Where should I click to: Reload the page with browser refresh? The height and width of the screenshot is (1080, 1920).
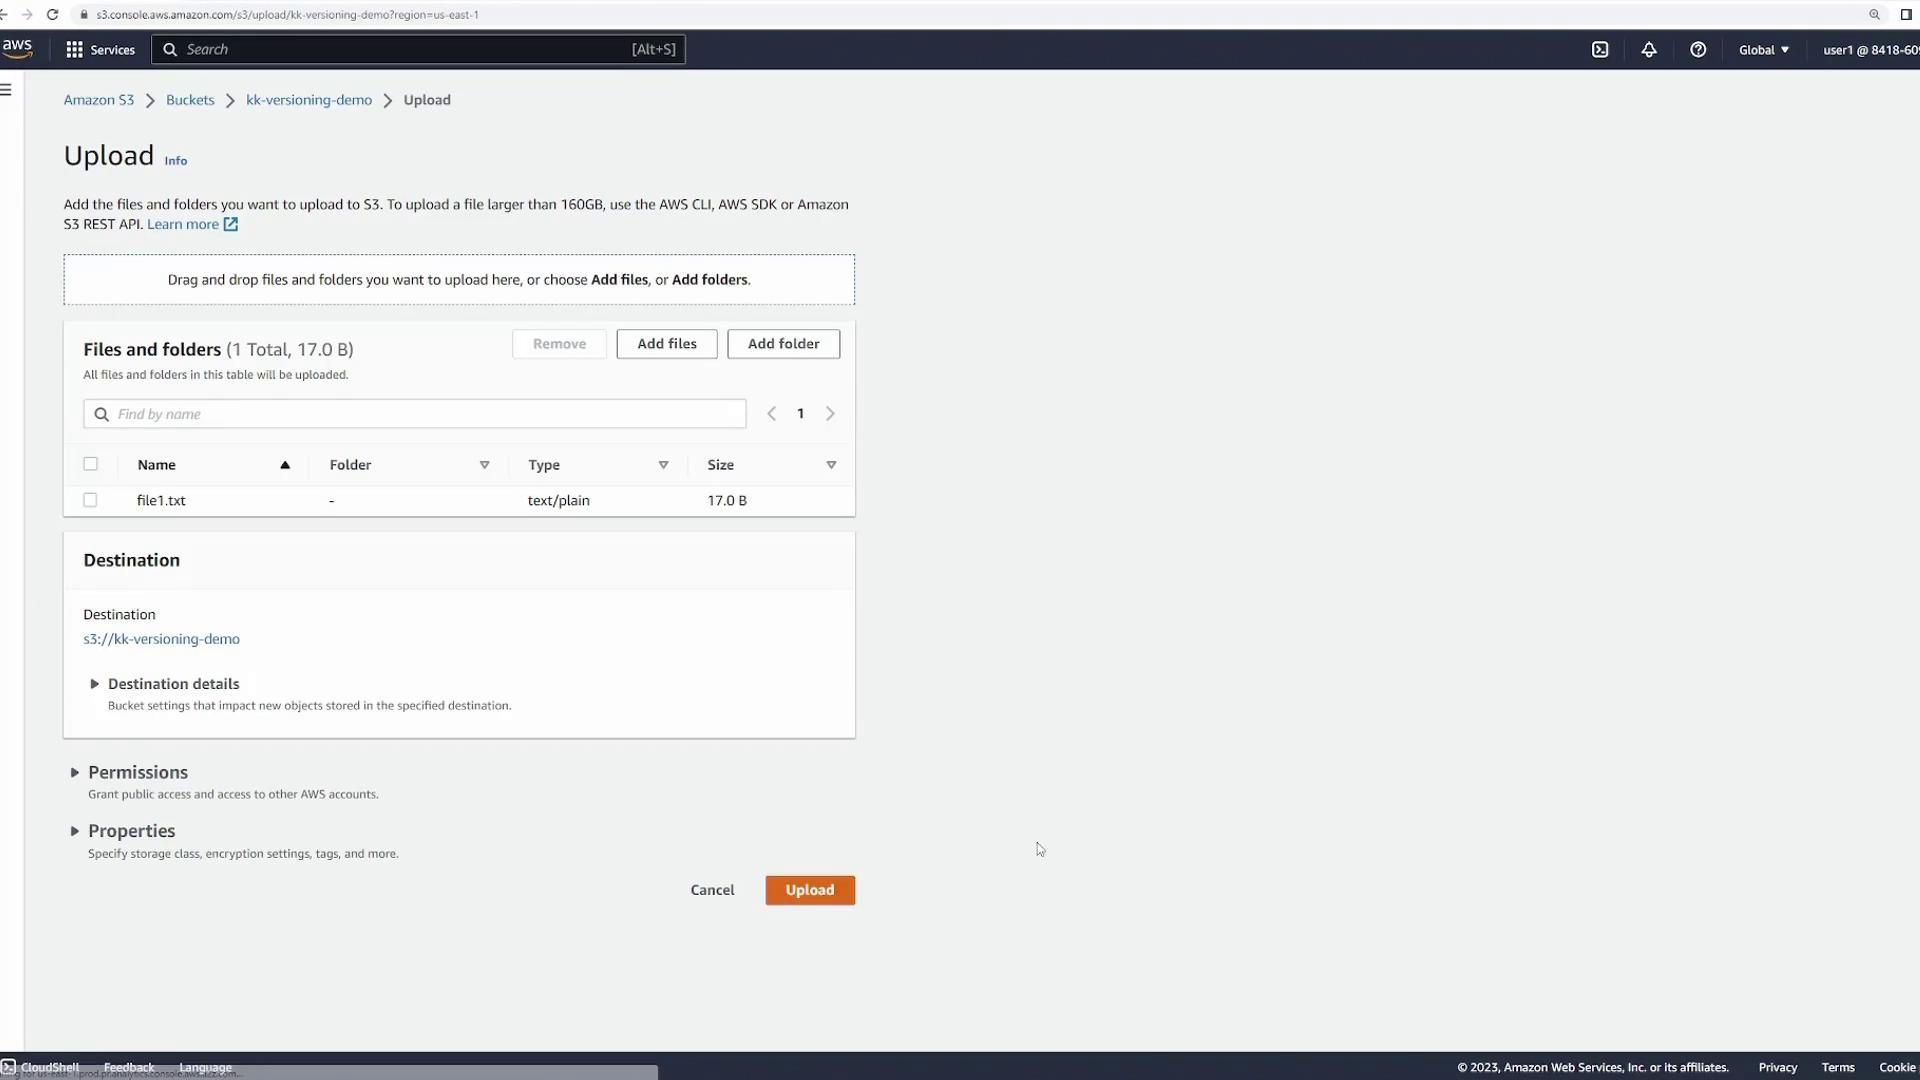pos(53,15)
